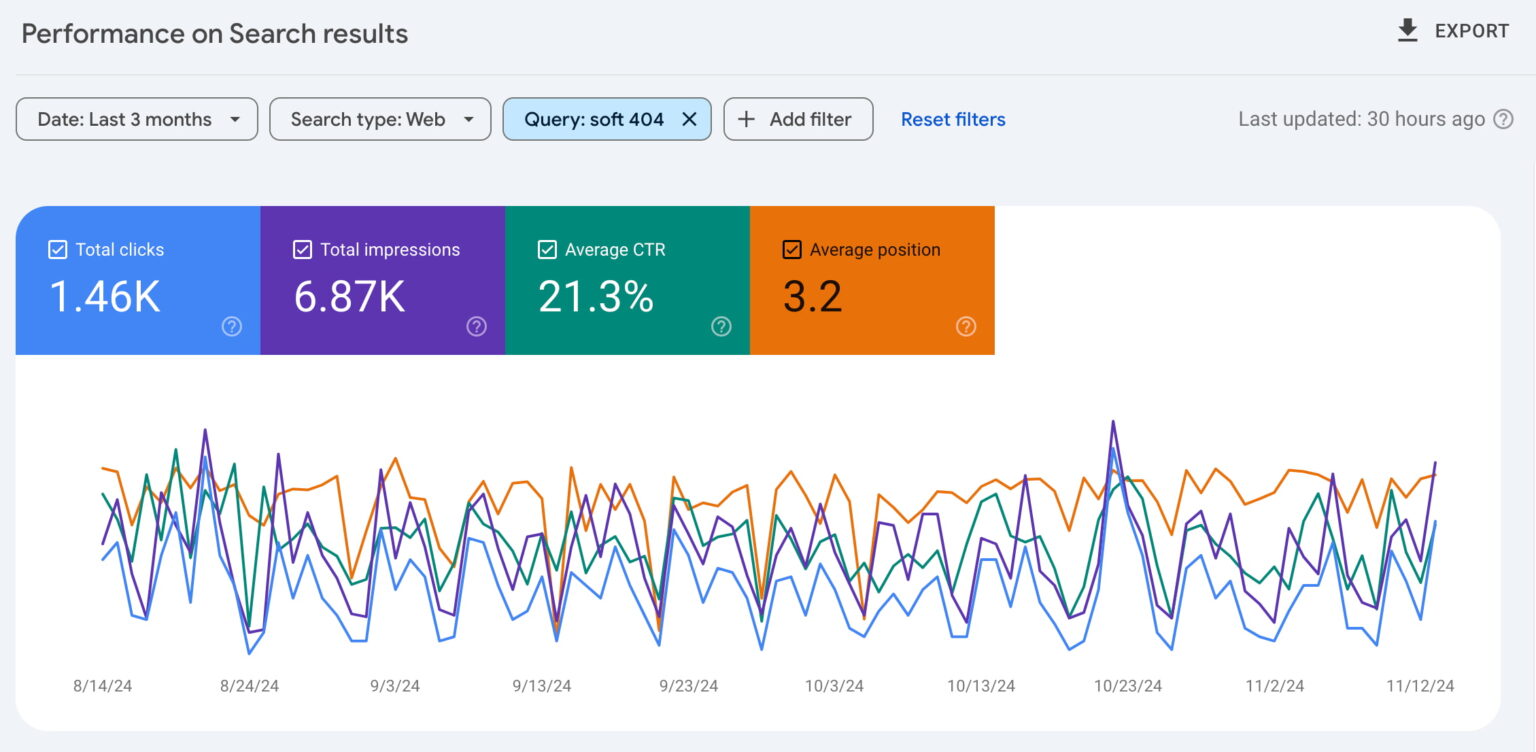
Task: Select the Total impressions metric card
Action: (x=383, y=290)
